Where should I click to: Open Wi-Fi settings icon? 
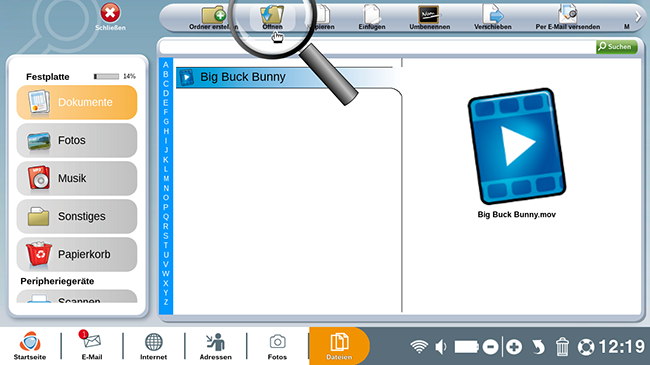pyautogui.click(x=419, y=346)
